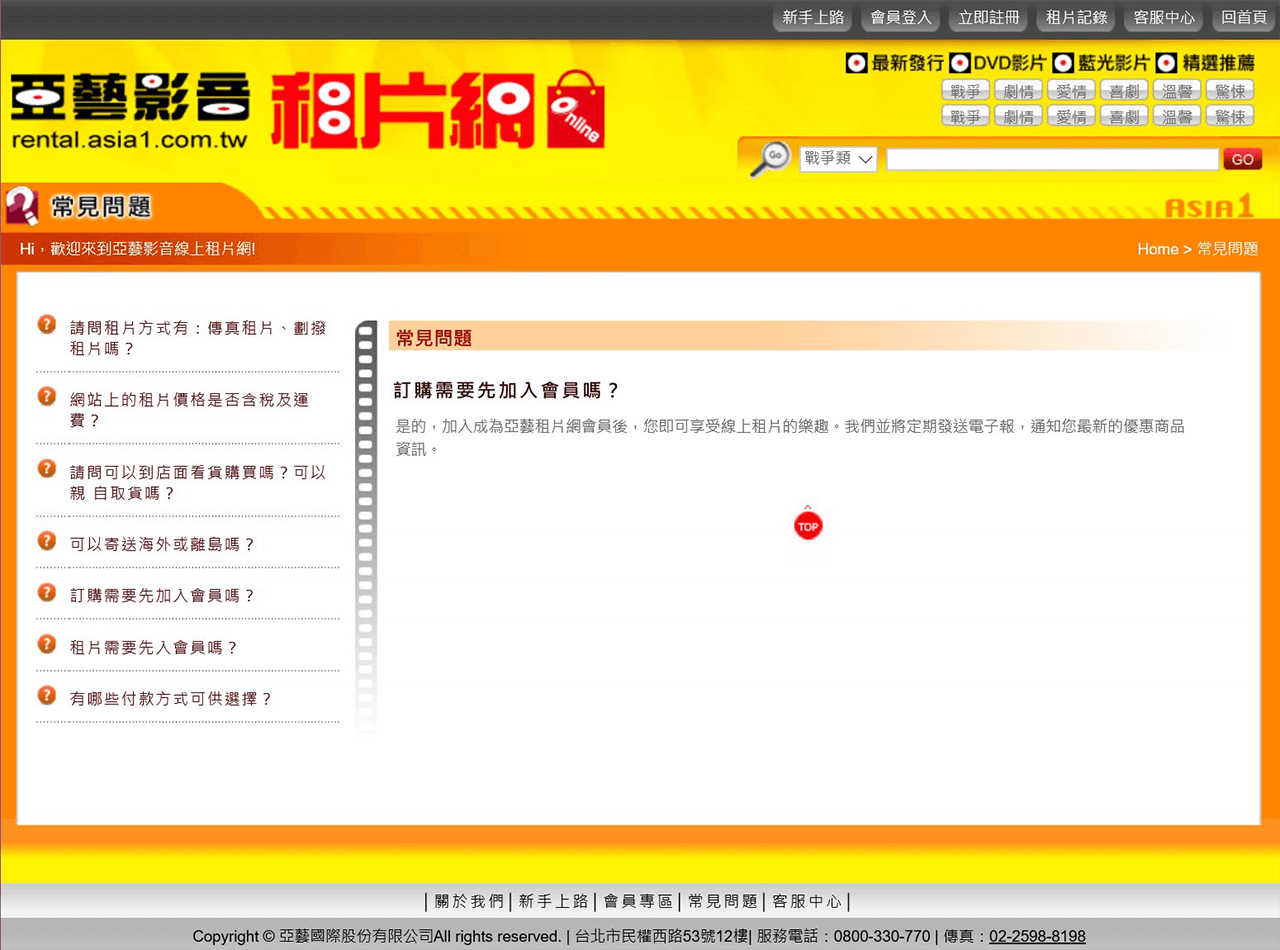The height and width of the screenshot is (950, 1280).
Task: Click the Home breadcrumb link
Action: (1158, 249)
